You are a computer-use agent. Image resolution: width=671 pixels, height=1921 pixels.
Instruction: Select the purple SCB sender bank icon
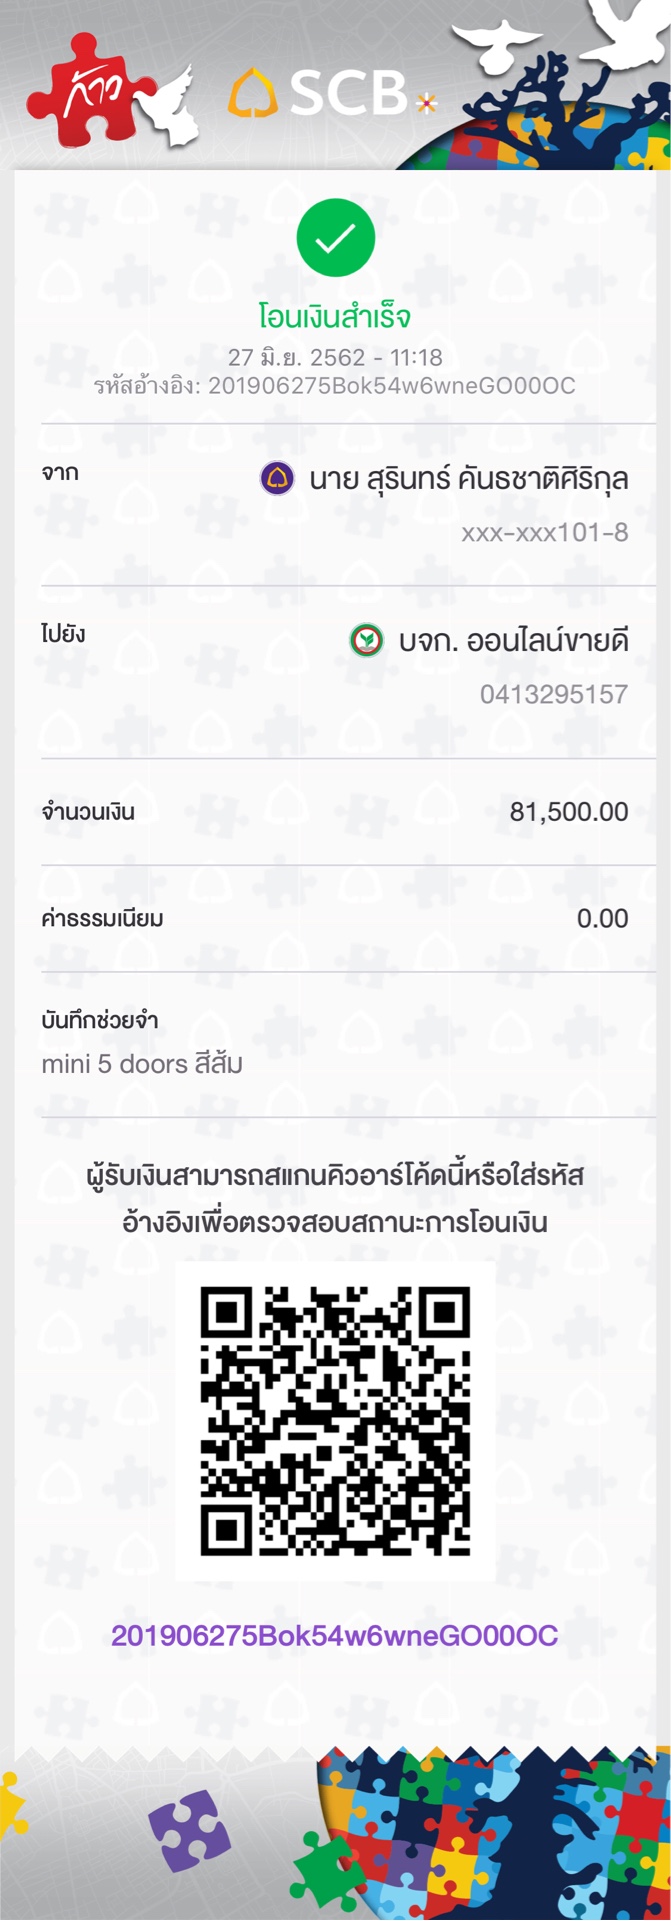pos(277,478)
